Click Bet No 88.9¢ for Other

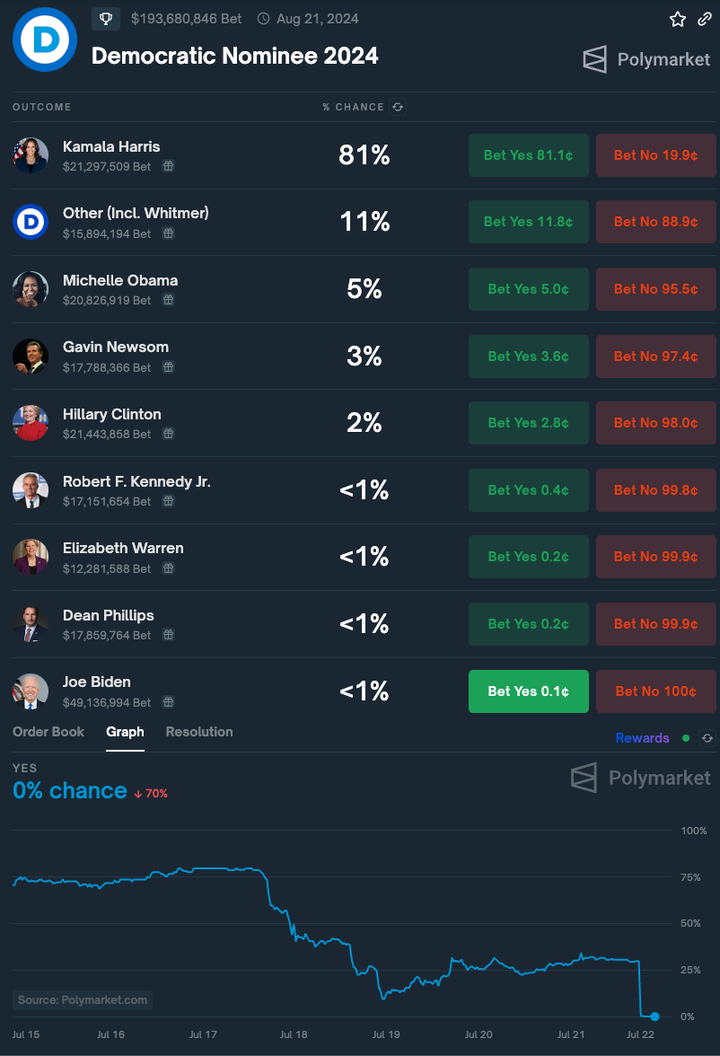tap(656, 222)
